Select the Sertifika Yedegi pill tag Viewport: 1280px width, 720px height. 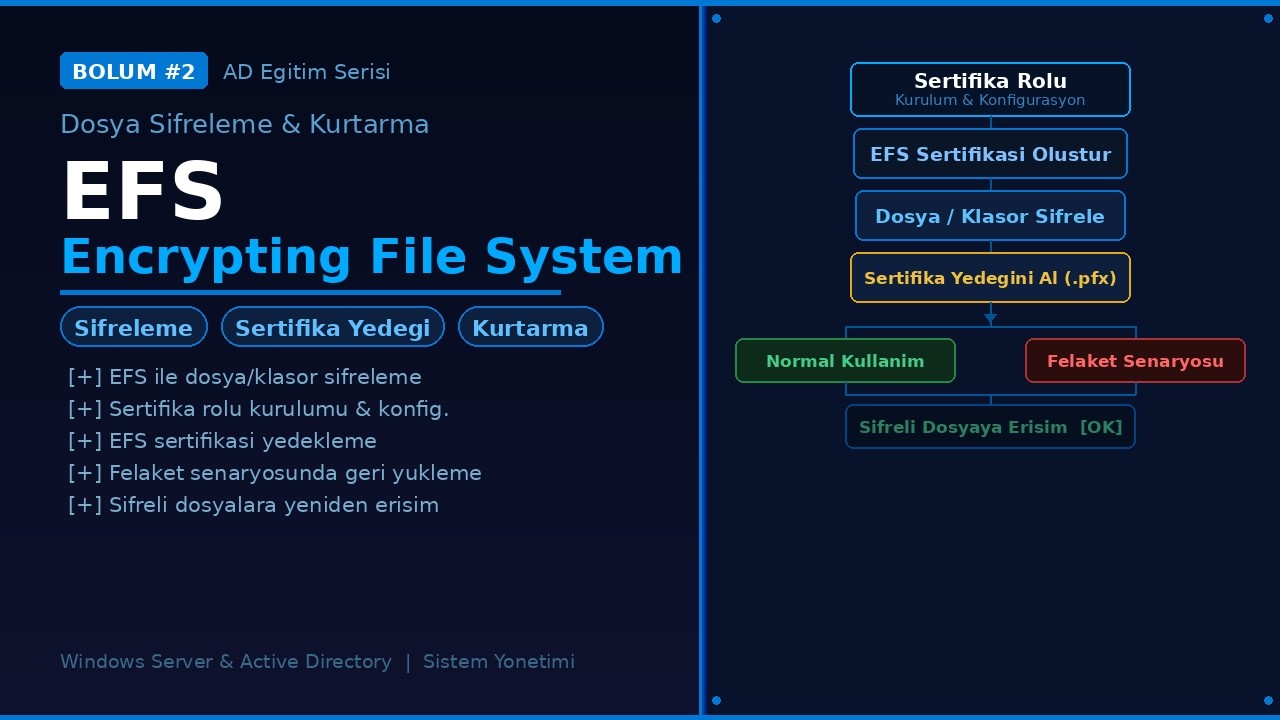click(x=333, y=327)
